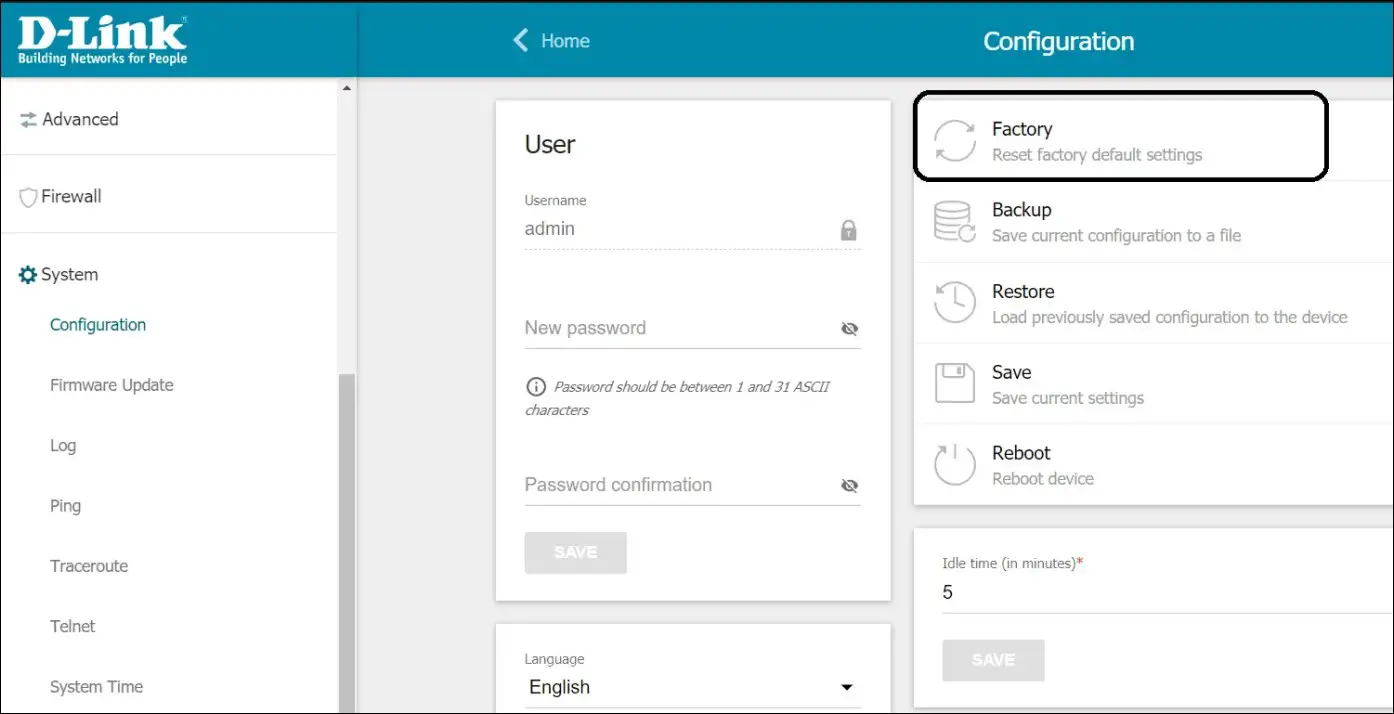Click the lock icon in Username field

849,231
